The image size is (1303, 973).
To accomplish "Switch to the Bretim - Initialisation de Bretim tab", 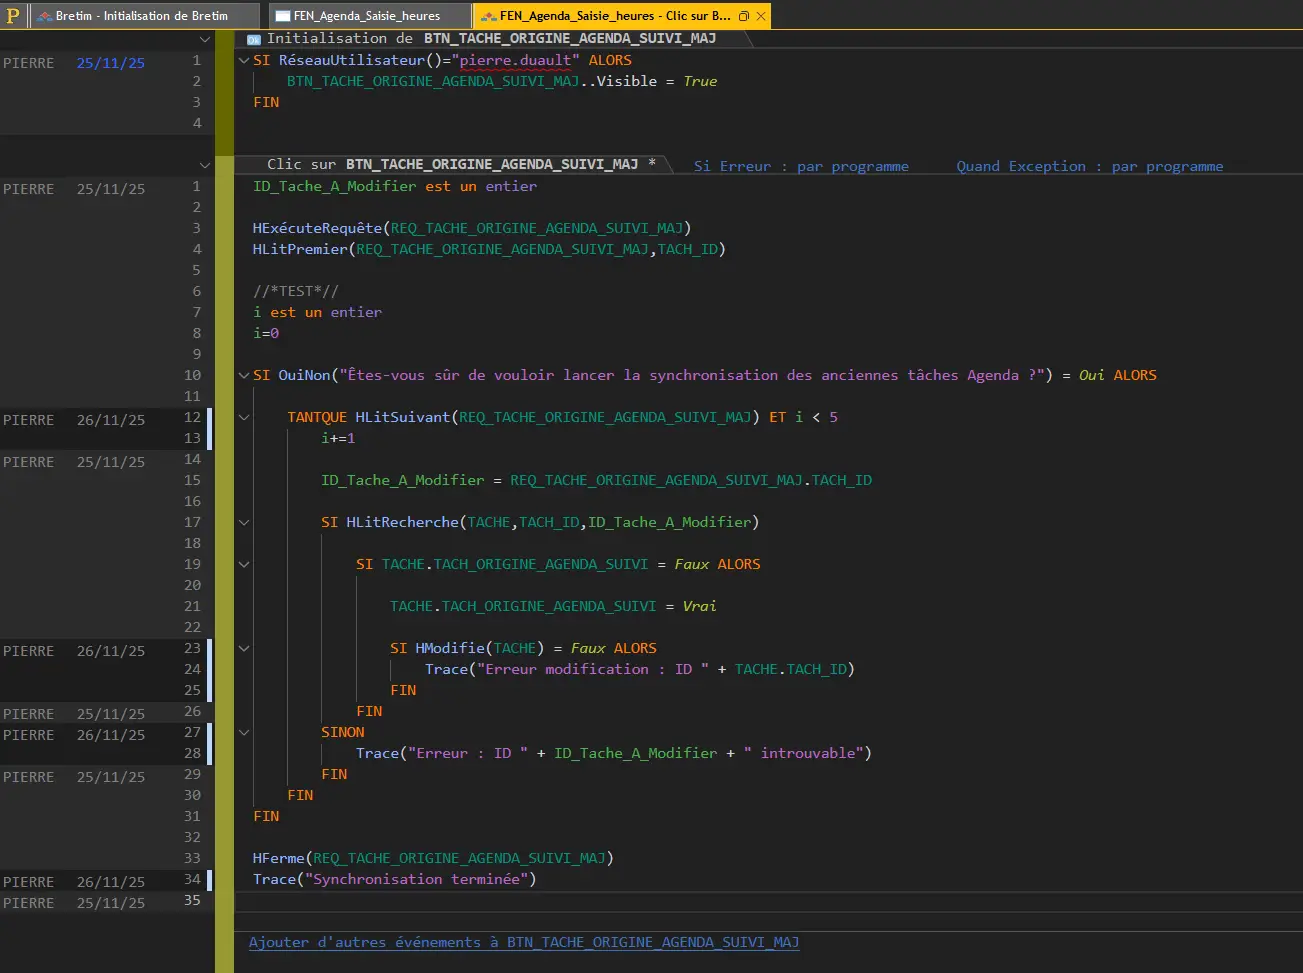I will pos(140,15).
